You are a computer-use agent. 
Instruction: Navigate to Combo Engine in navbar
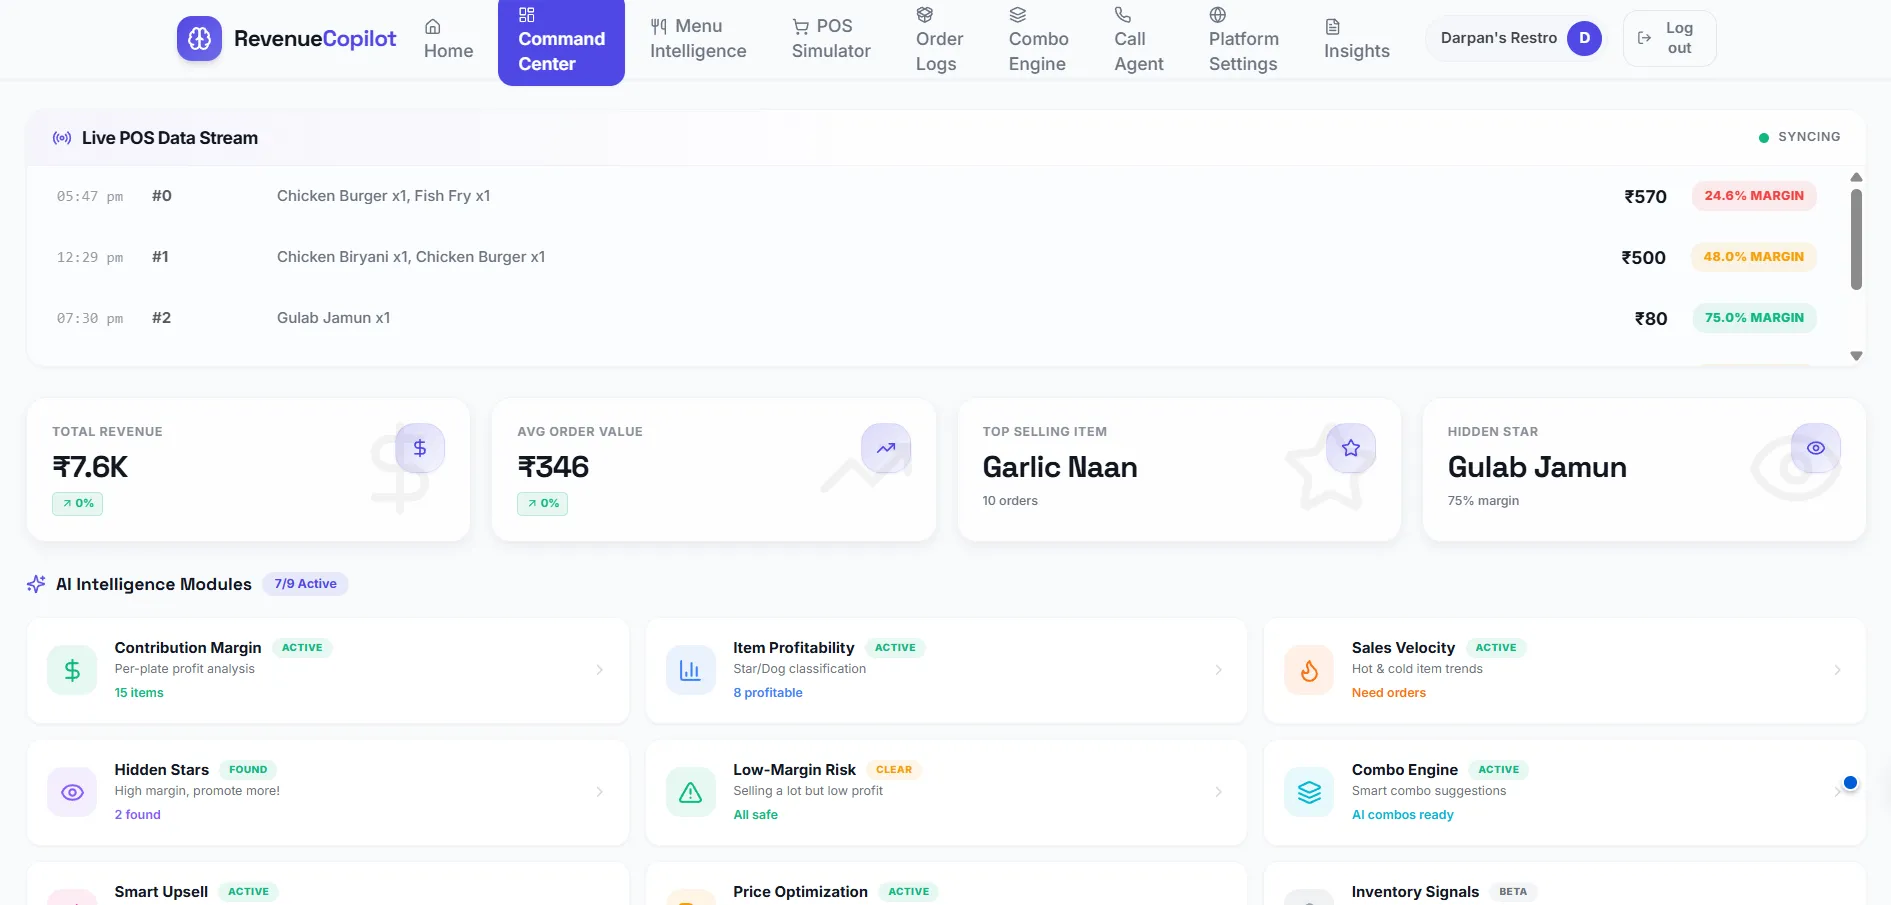(1038, 39)
